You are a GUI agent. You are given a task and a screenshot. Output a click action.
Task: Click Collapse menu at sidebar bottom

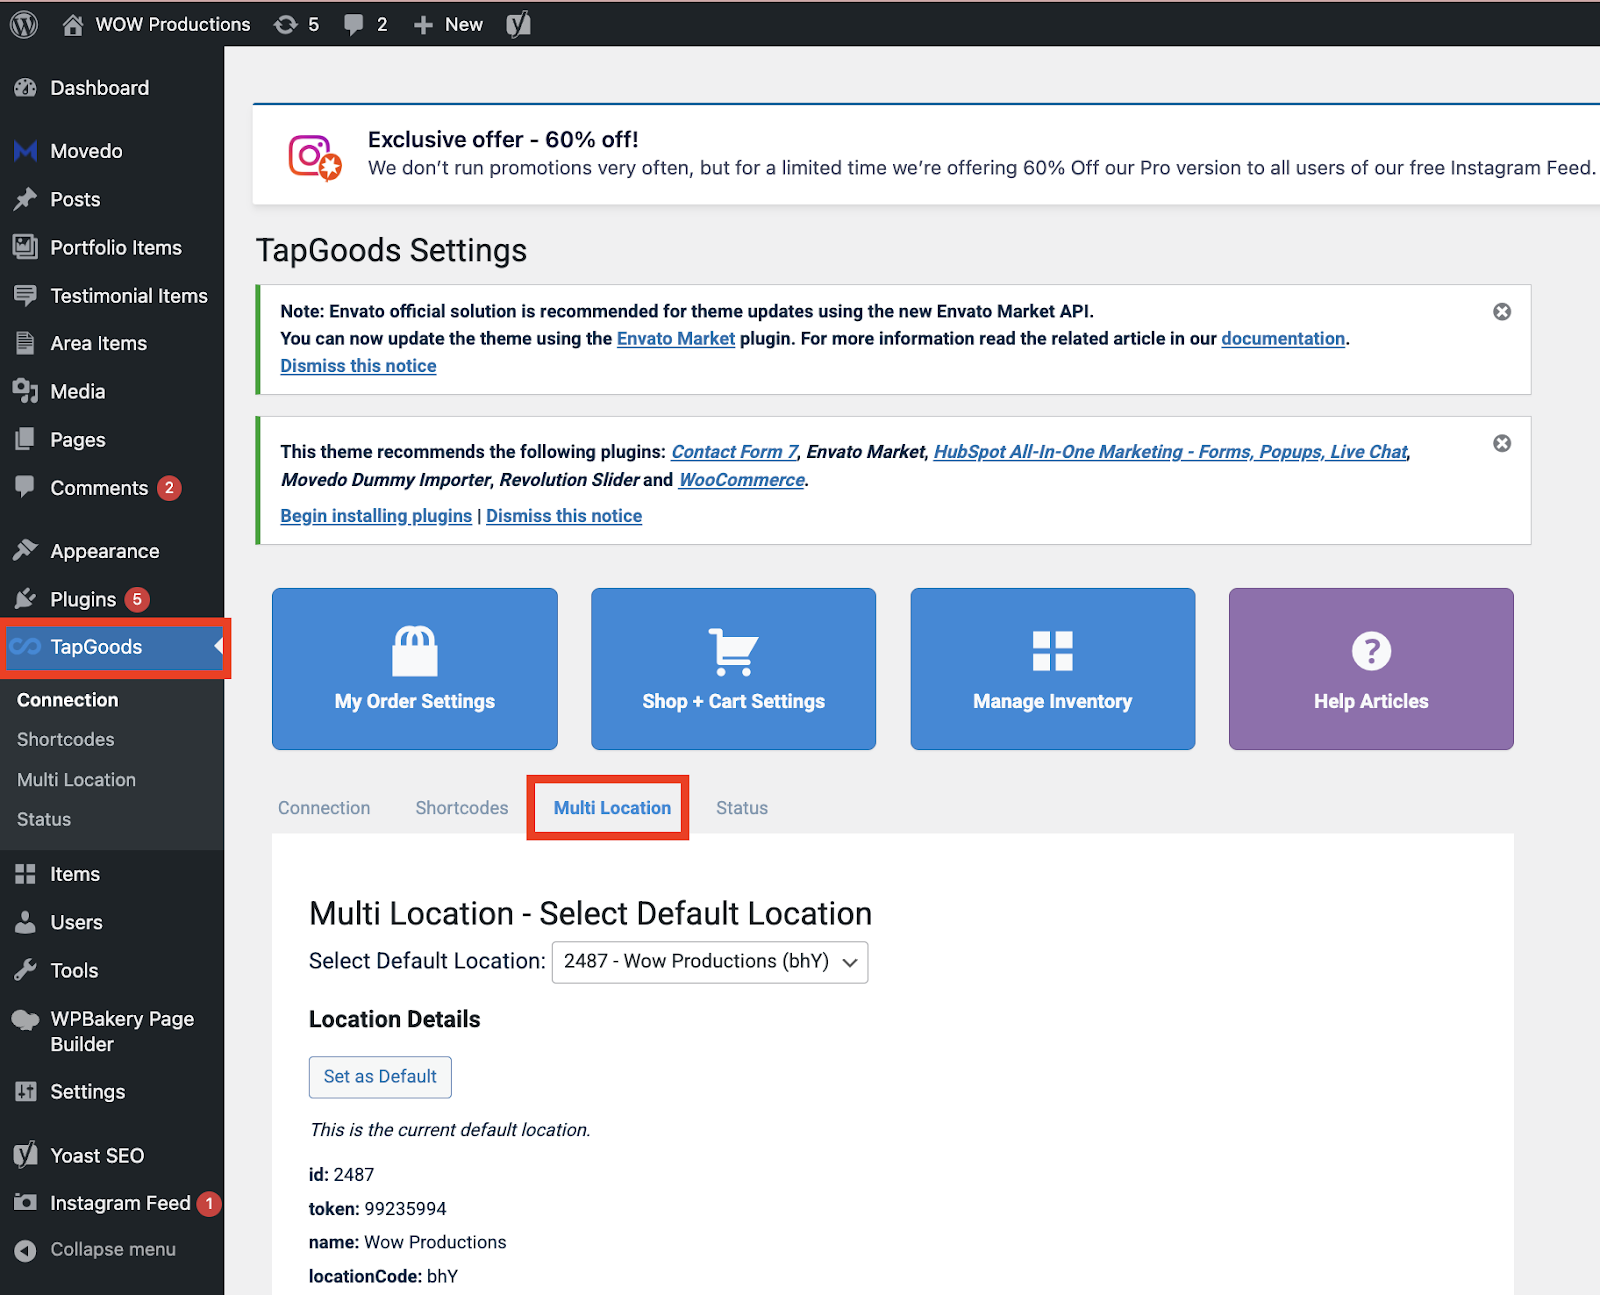[x=112, y=1249]
